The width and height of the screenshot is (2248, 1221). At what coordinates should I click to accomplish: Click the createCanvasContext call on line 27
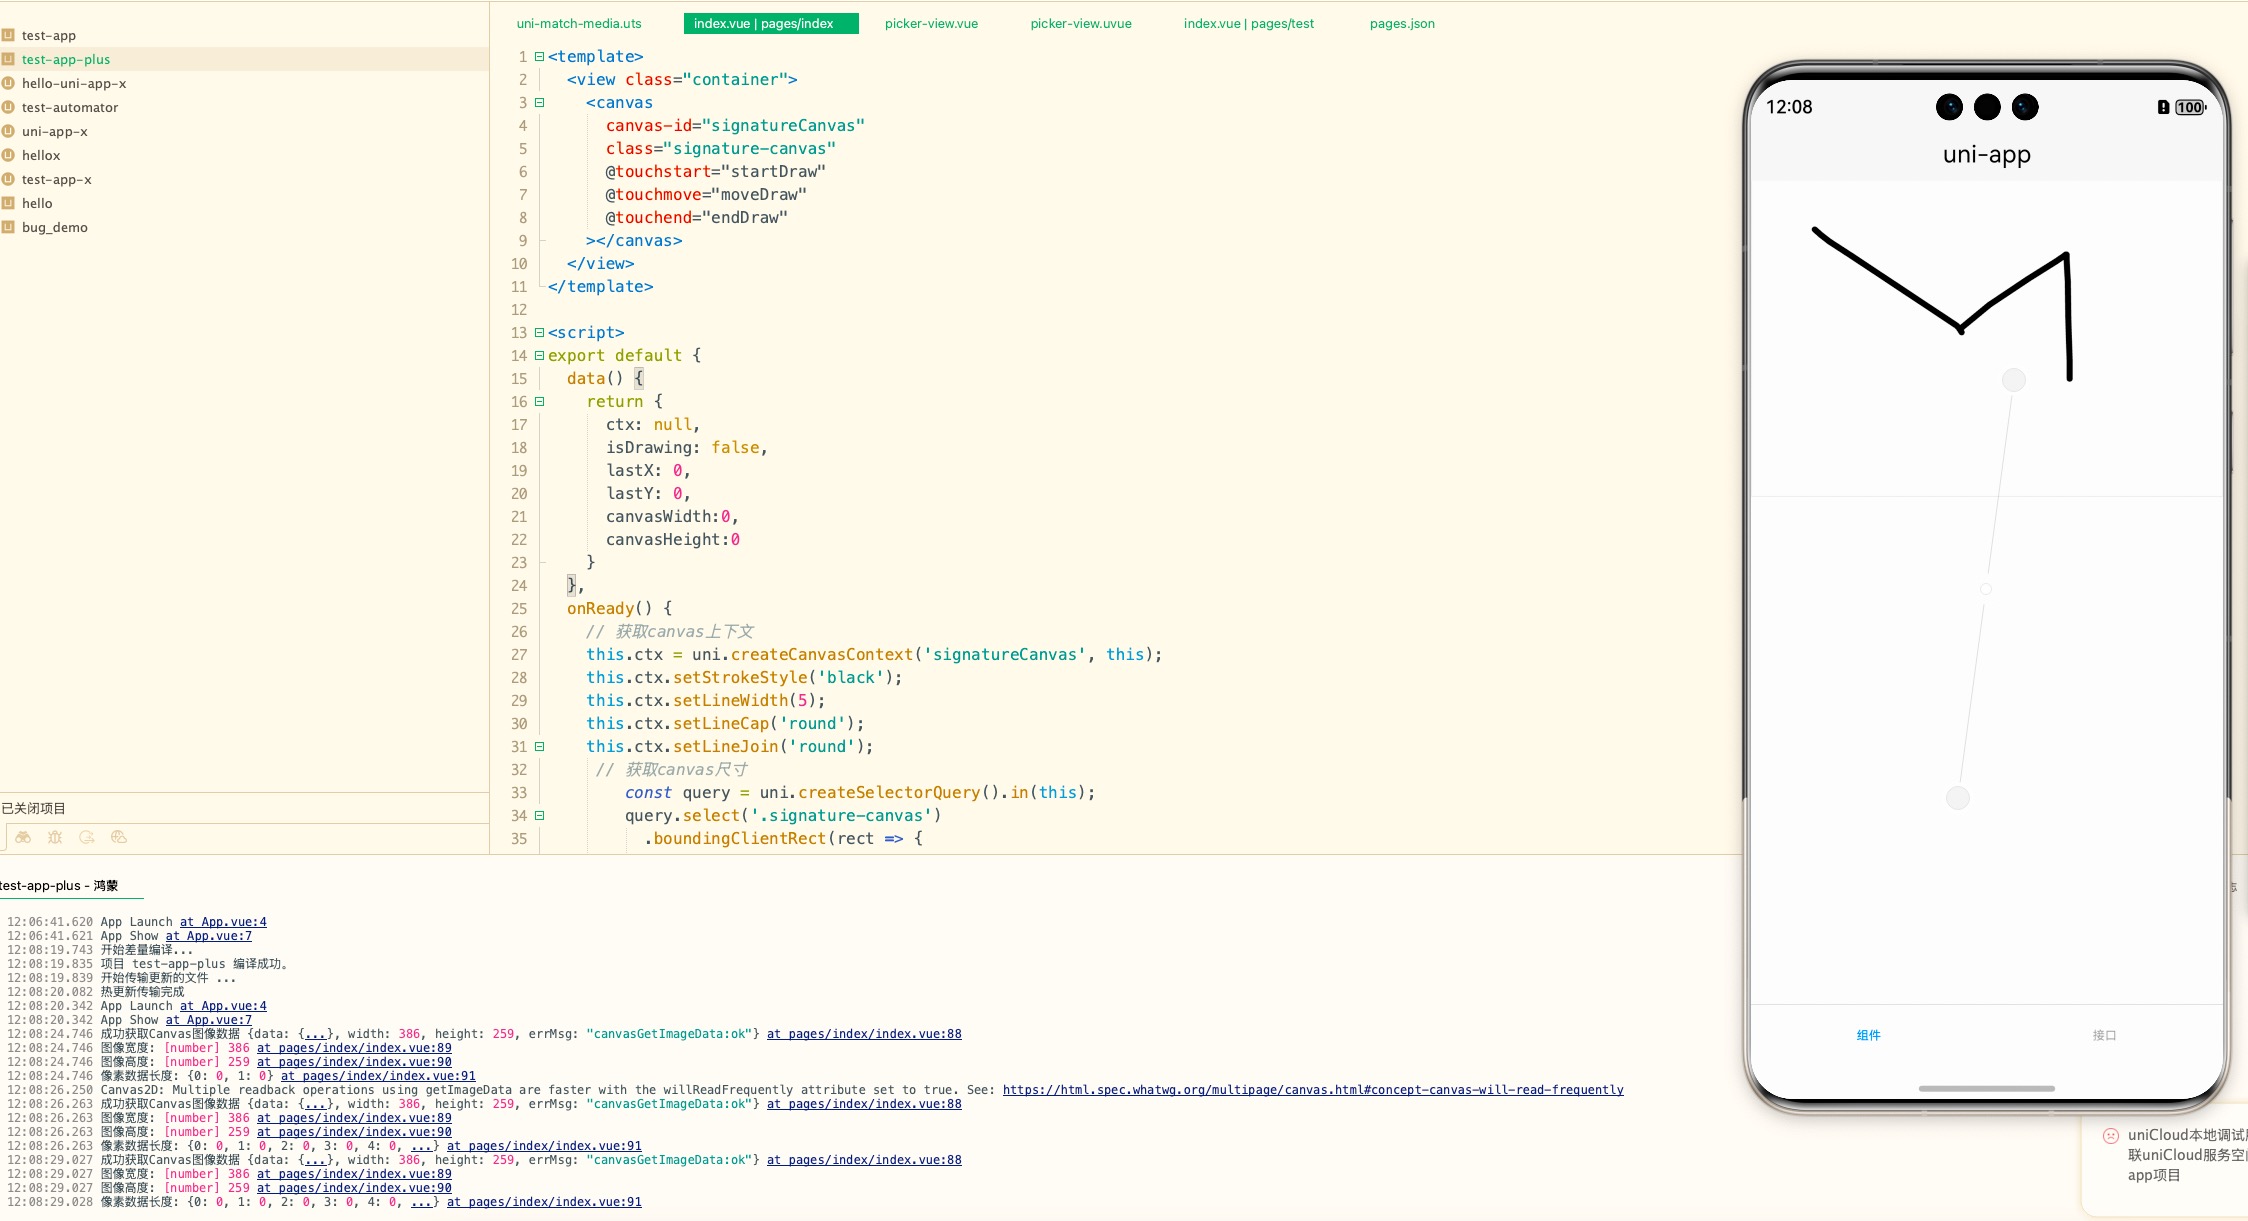(x=822, y=654)
